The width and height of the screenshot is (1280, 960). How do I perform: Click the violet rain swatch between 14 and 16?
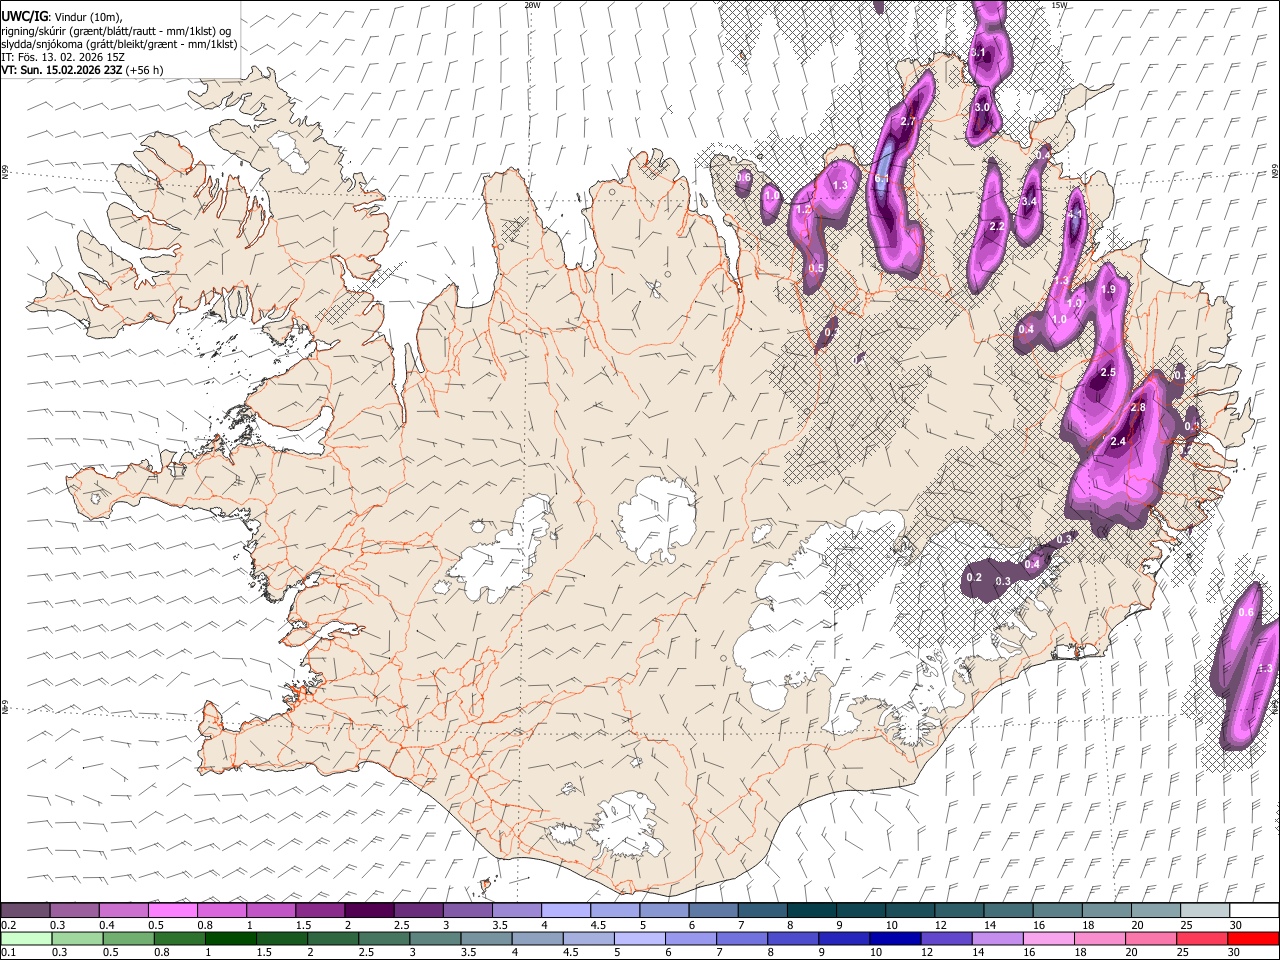pos(996,938)
